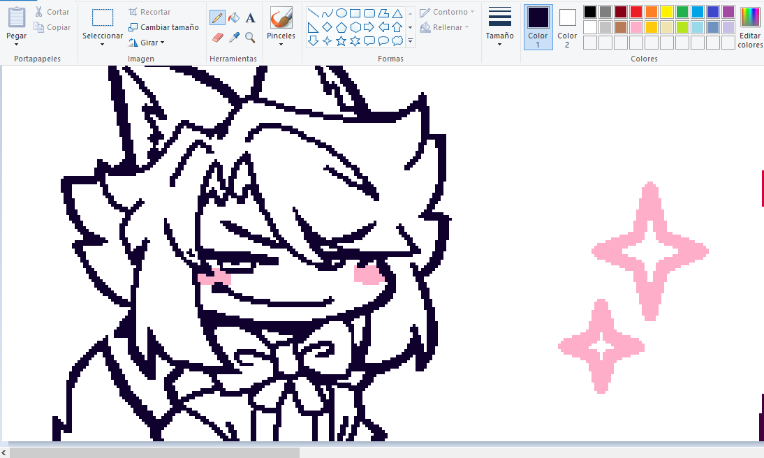Image resolution: width=764 pixels, height=458 pixels.
Task: Expand the full shapes gallery
Action: [x=410, y=41]
